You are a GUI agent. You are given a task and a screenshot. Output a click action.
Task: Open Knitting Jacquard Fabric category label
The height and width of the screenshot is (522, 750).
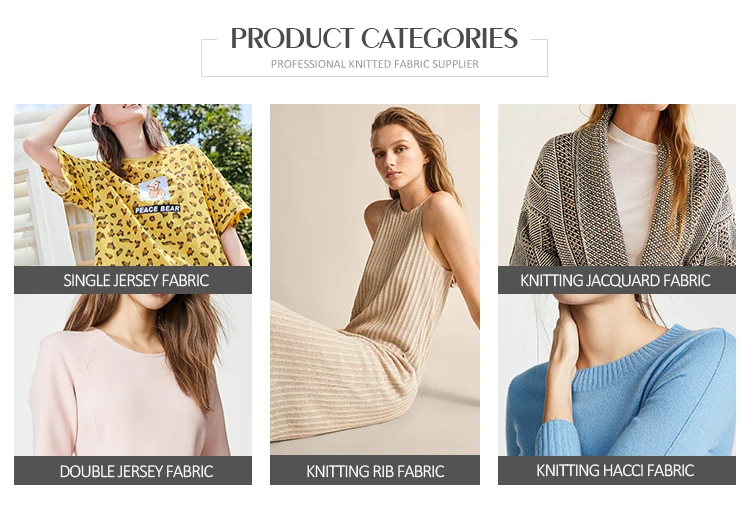coord(617,280)
